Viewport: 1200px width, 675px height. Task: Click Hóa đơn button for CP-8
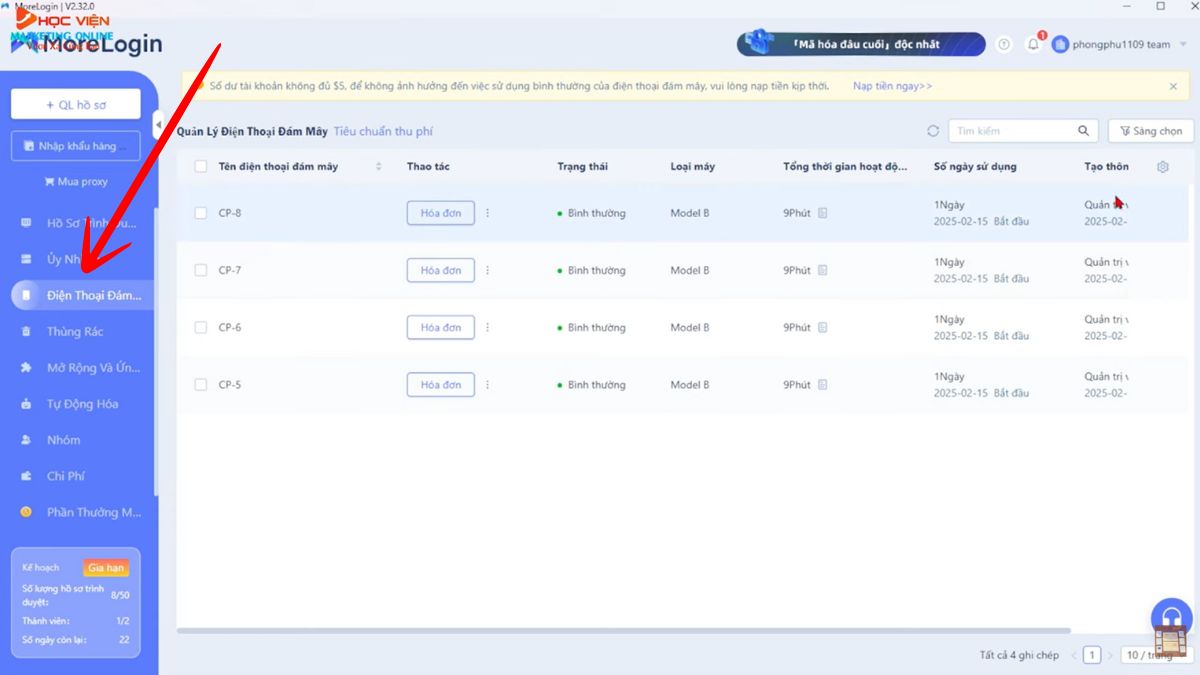coord(441,213)
